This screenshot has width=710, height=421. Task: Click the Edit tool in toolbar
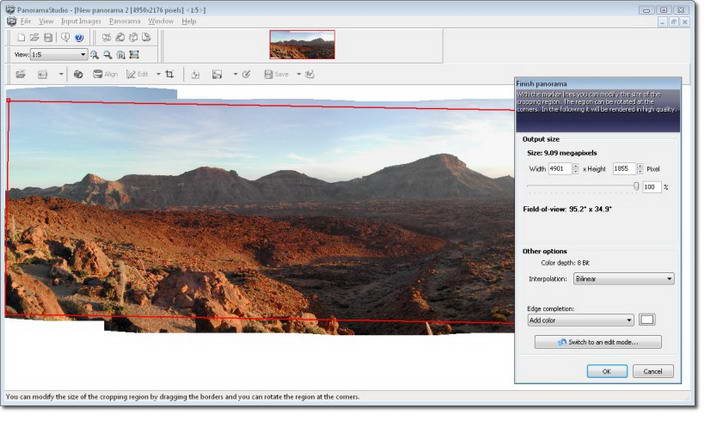[138, 74]
